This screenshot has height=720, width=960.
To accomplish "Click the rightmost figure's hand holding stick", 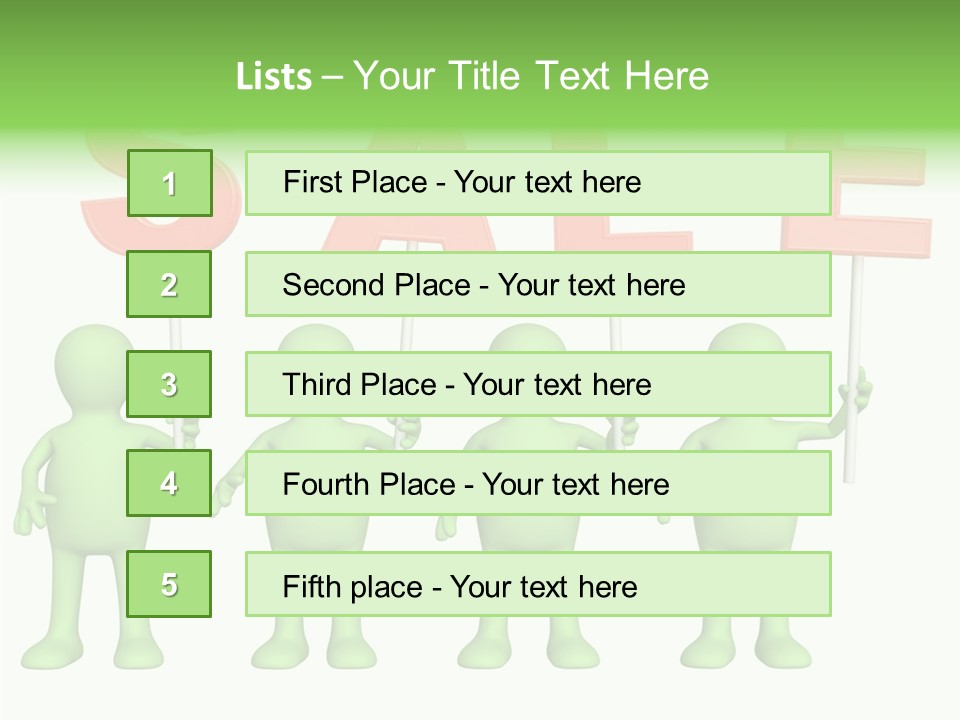I will (856, 395).
